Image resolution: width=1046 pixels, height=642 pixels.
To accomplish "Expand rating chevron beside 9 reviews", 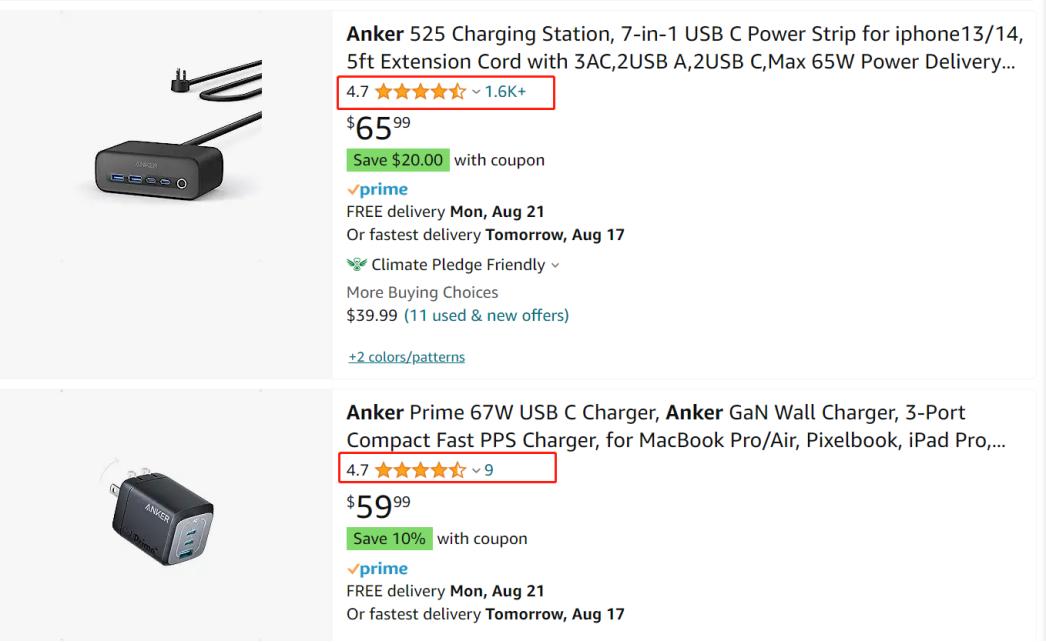I will click(476, 470).
